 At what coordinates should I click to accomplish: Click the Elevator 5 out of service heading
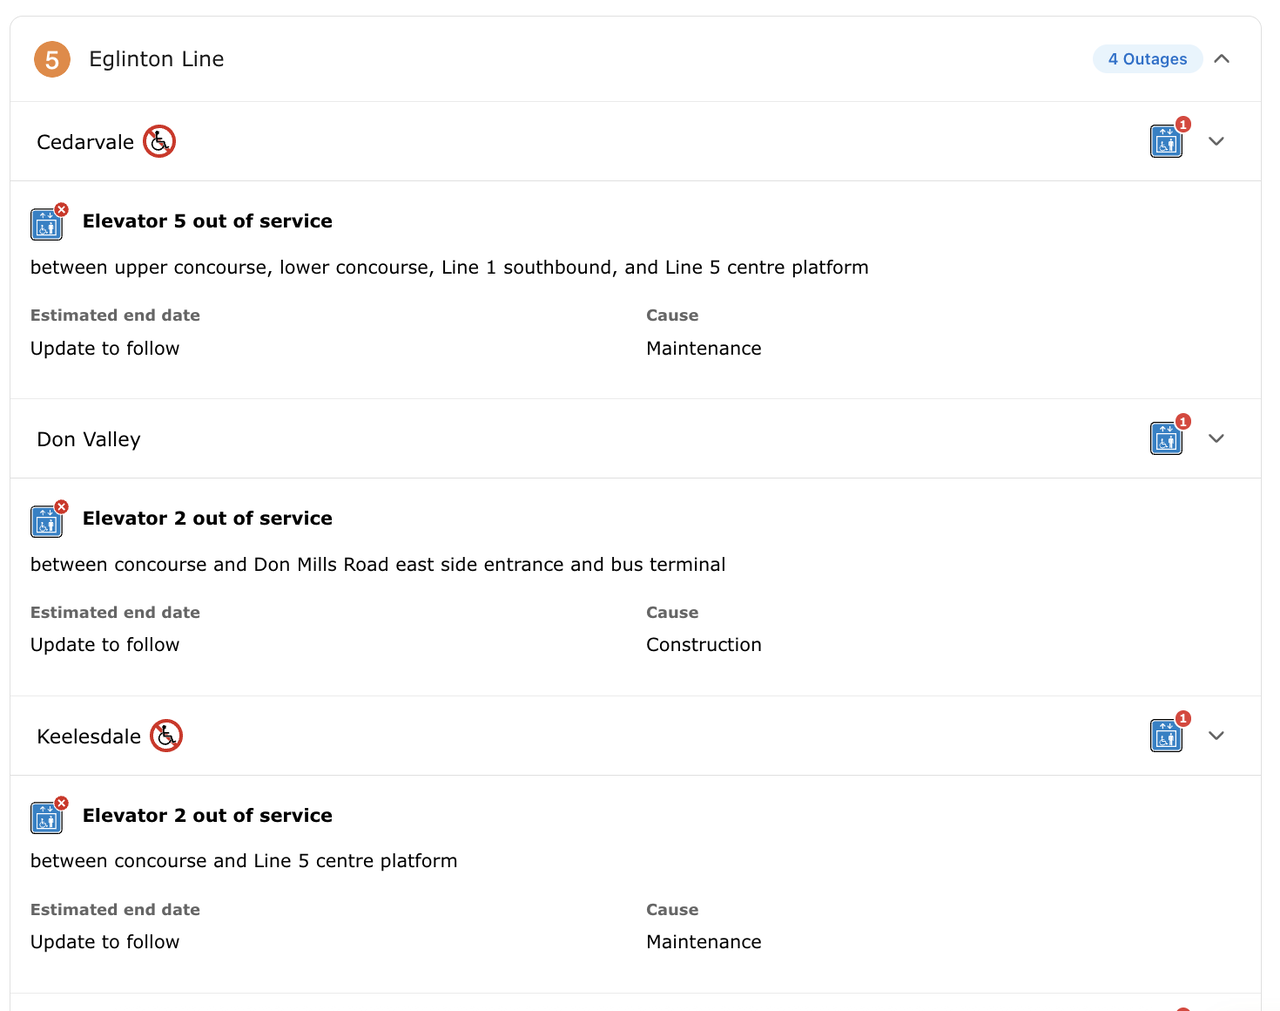[207, 221]
